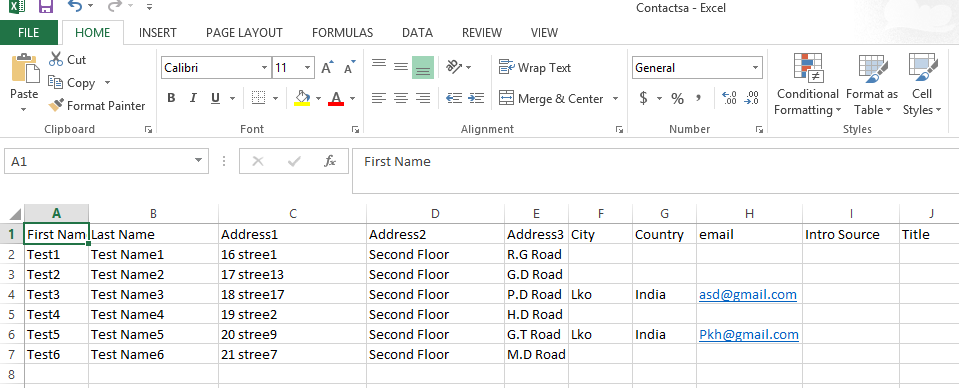Click in the formula bar text
Viewport: 959px width, 388px height.
click(x=398, y=162)
